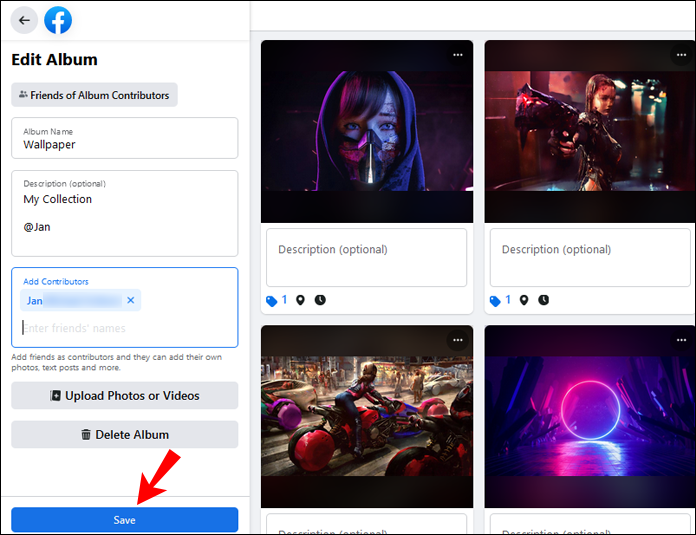Image resolution: width=696 pixels, height=535 pixels.
Task: Open Facebook home via the logo
Action: click(58, 20)
